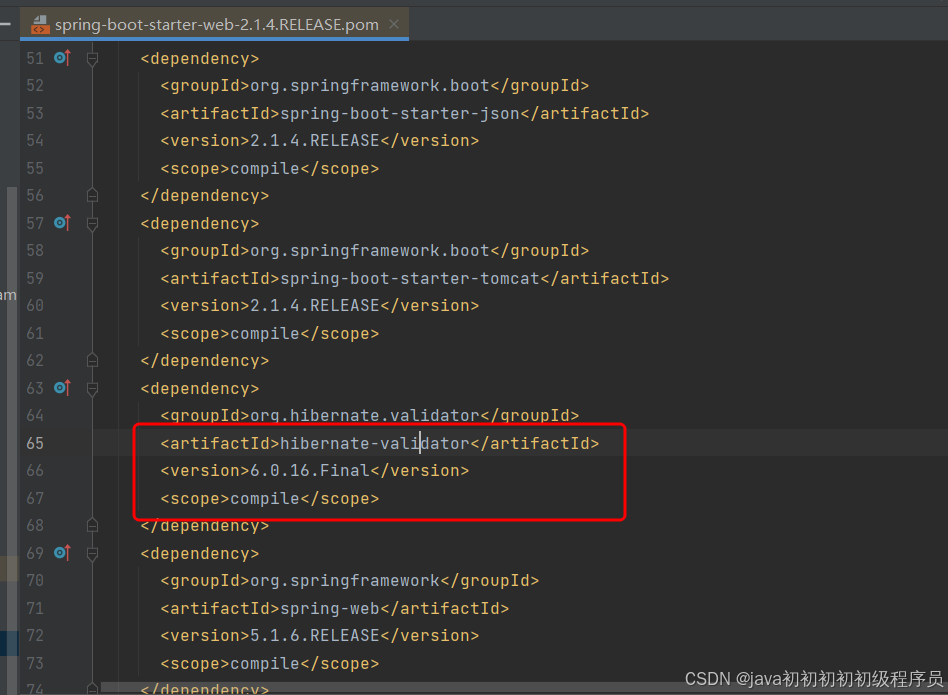Screen dimensions: 948x695
Task: Close the spring-boot-starter-web pom tab
Action: [394, 24]
